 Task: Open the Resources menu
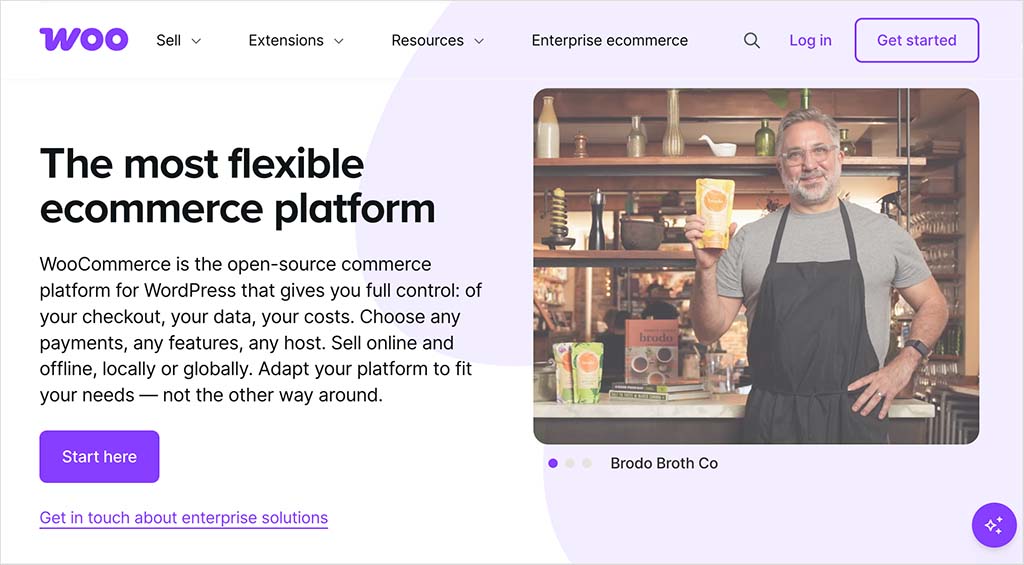pos(428,40)
